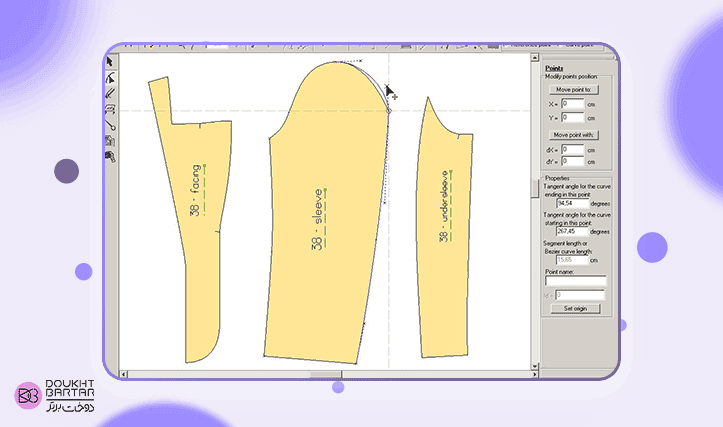Click the Id field below Point name

click(580, 295)
